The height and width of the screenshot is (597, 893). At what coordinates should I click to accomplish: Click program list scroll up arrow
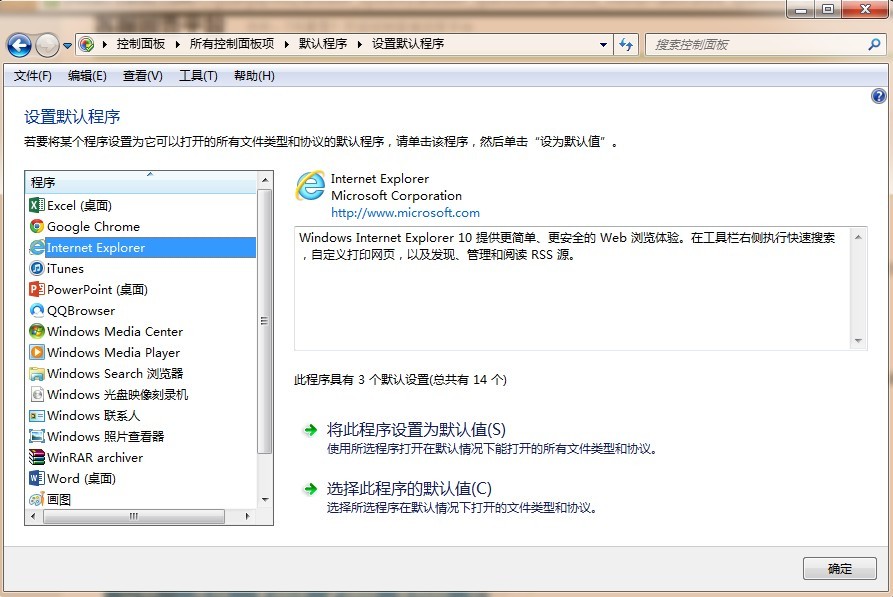point(265,180)
